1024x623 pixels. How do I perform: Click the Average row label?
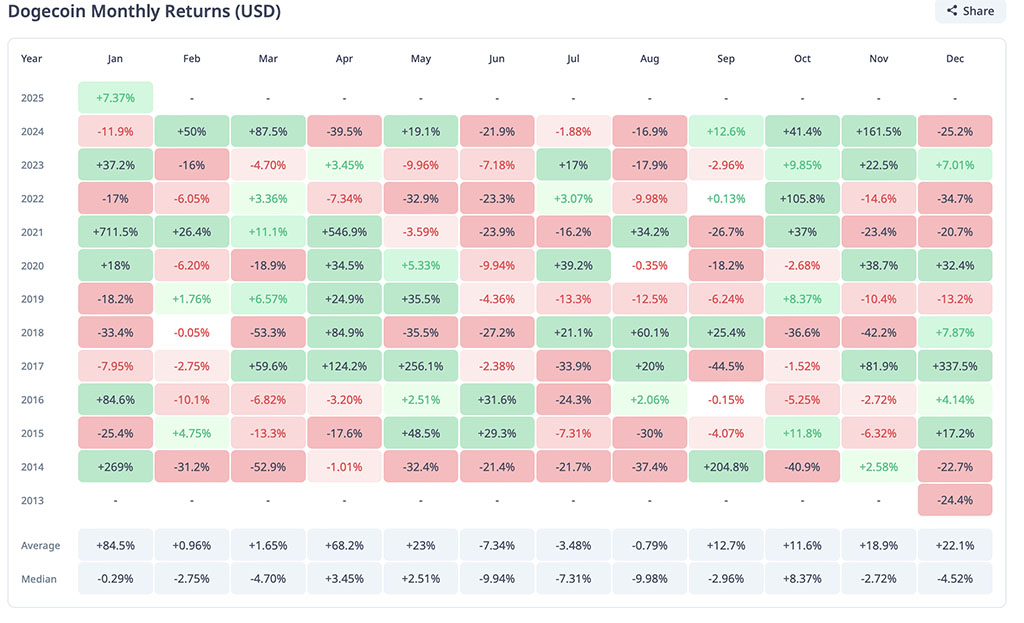pos(41,546)
